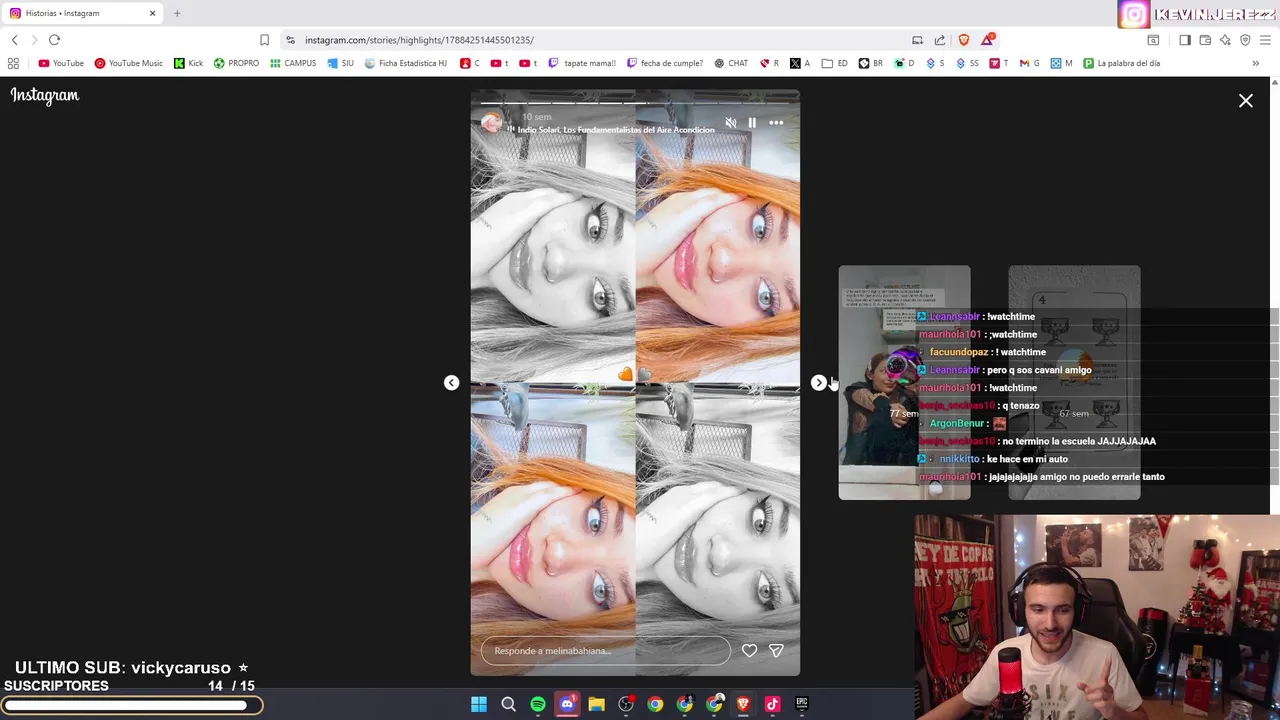Click the Indio Solari music label
This screenshot has height=720, width=1280.
click(x=616, y=130)
